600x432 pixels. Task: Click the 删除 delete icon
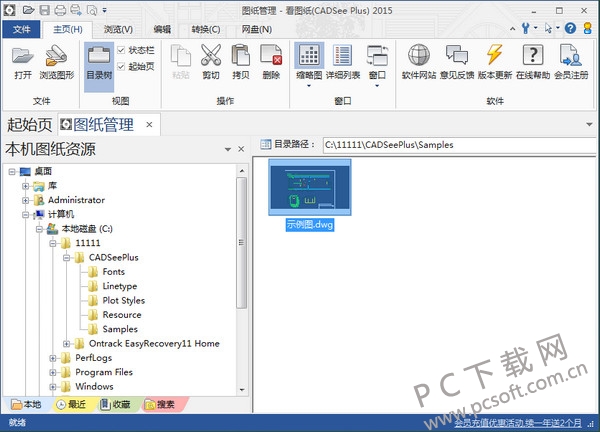271,61
